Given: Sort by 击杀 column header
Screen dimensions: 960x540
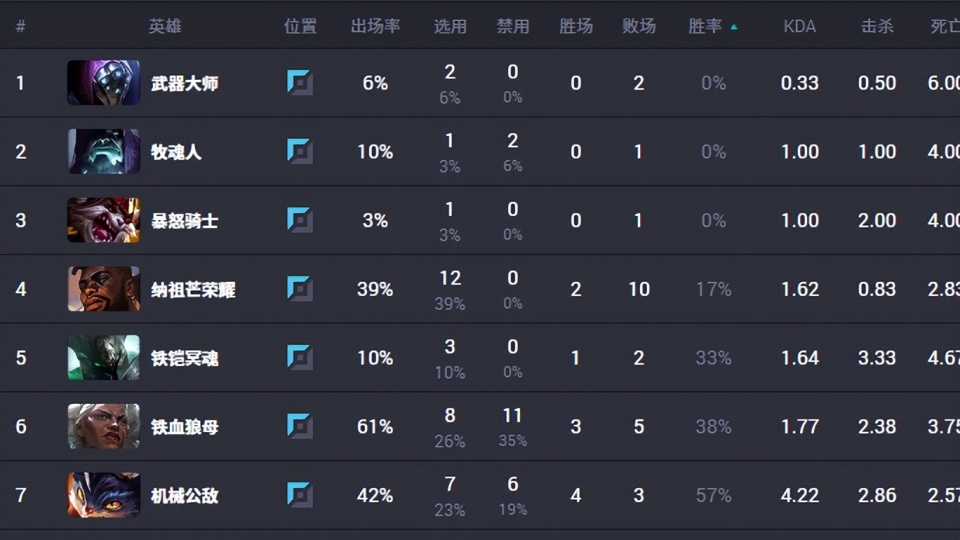Looking at the screenshot, I should tap(877, 26).
